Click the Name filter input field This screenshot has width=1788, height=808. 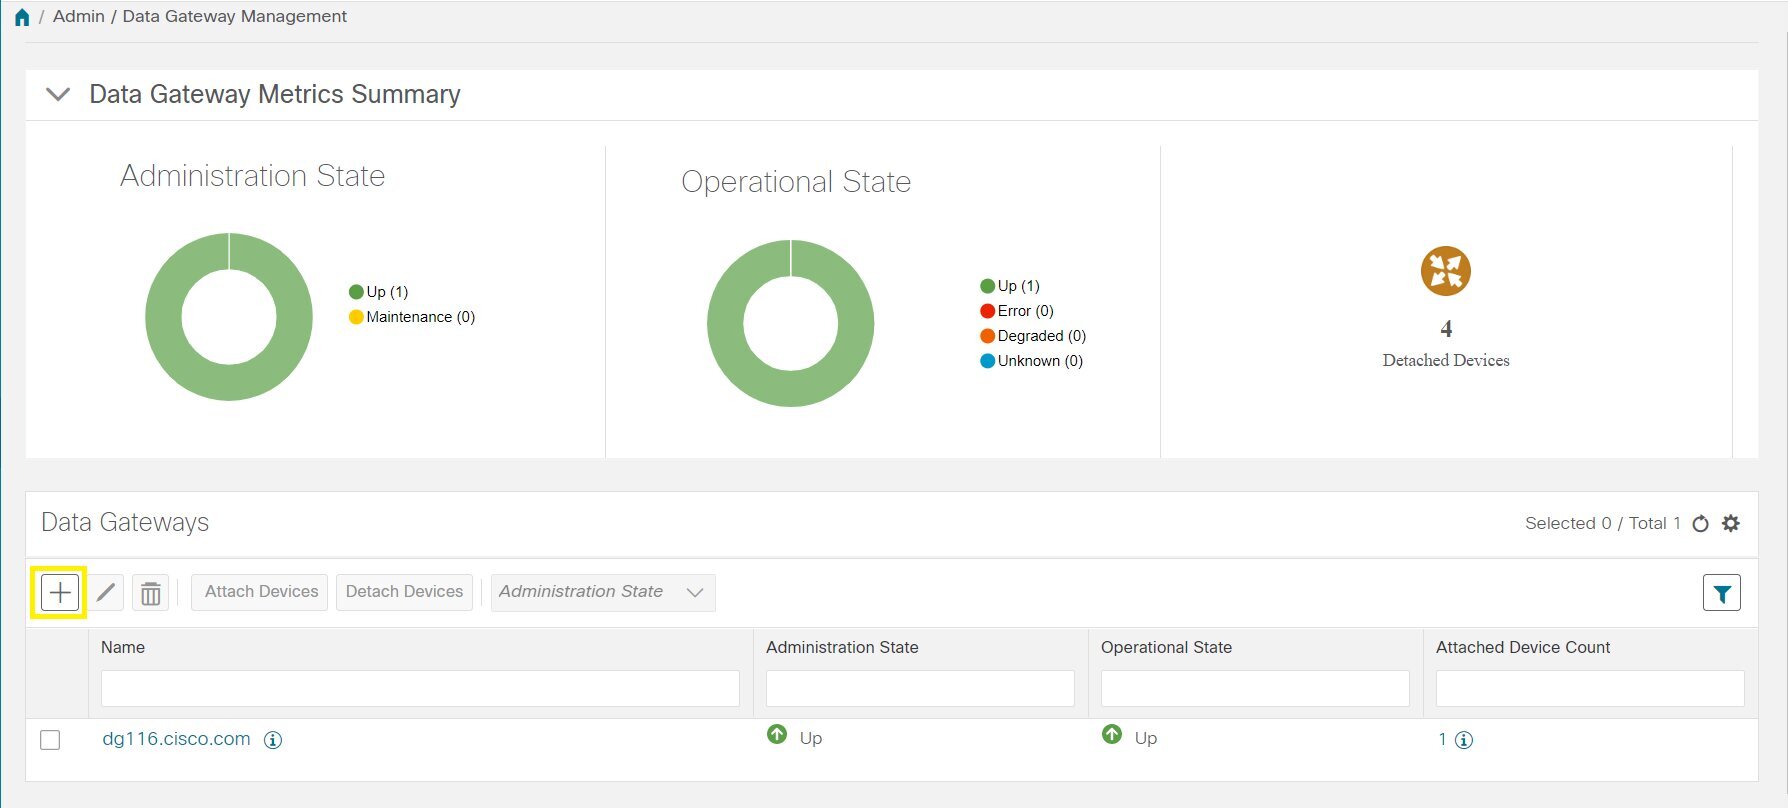[x=420, y=689]
